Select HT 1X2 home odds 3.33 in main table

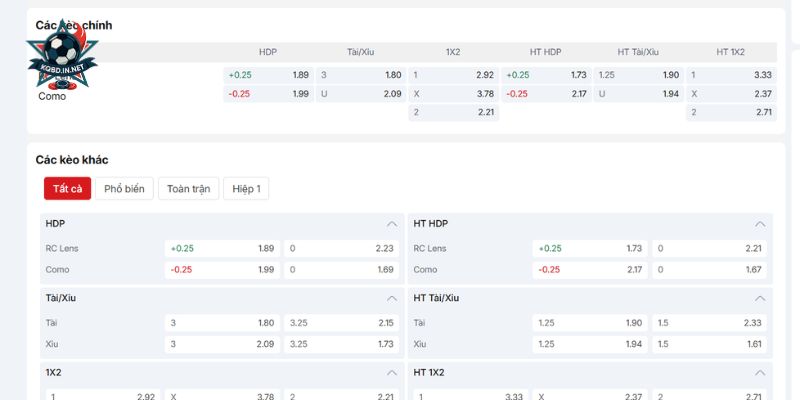coord(731,75)
